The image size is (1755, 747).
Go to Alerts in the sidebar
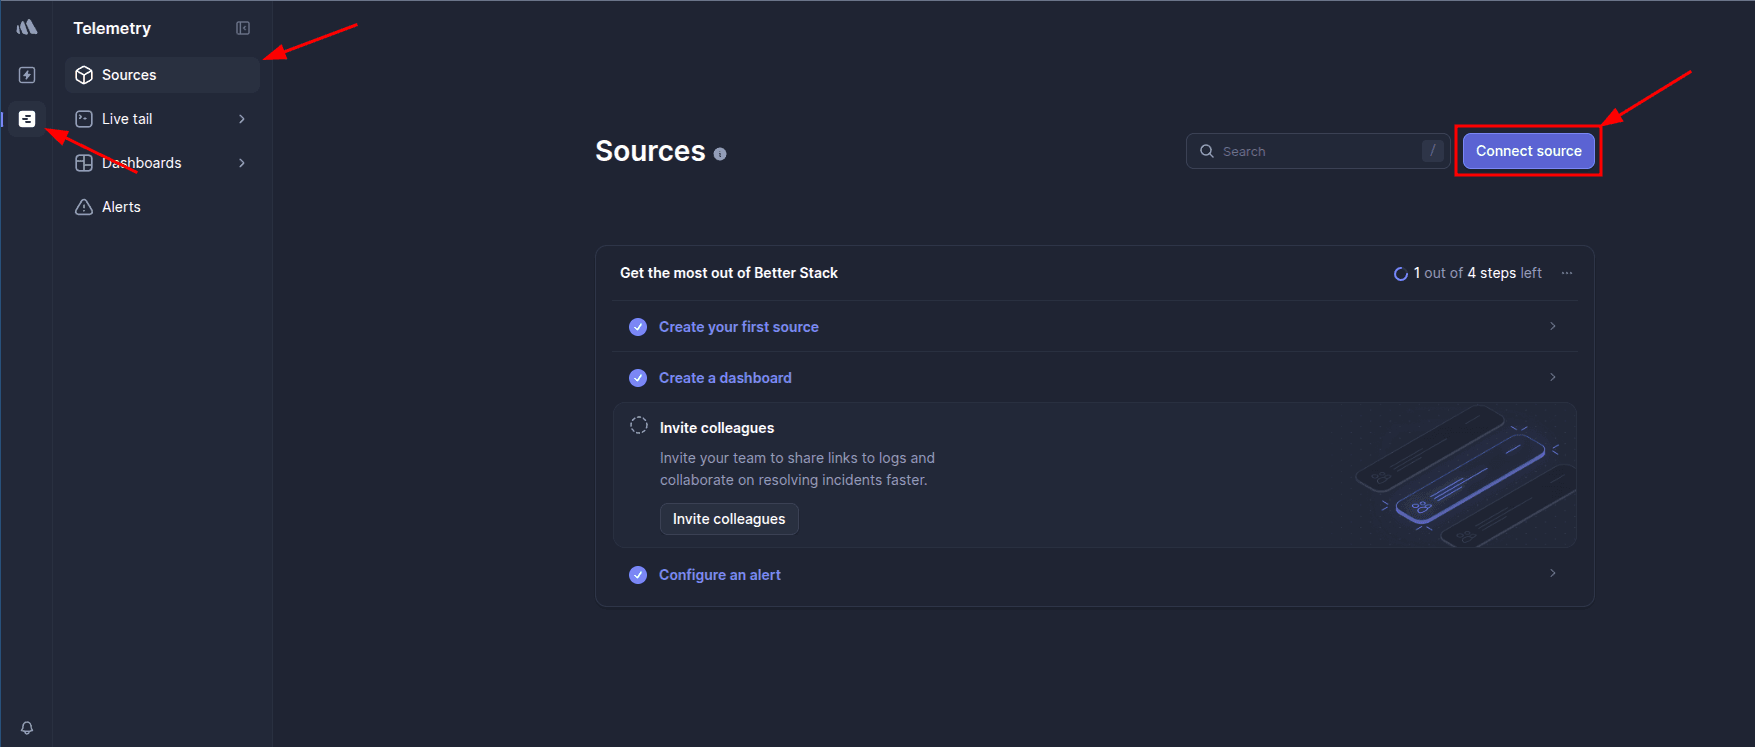[x=121, y=207]
